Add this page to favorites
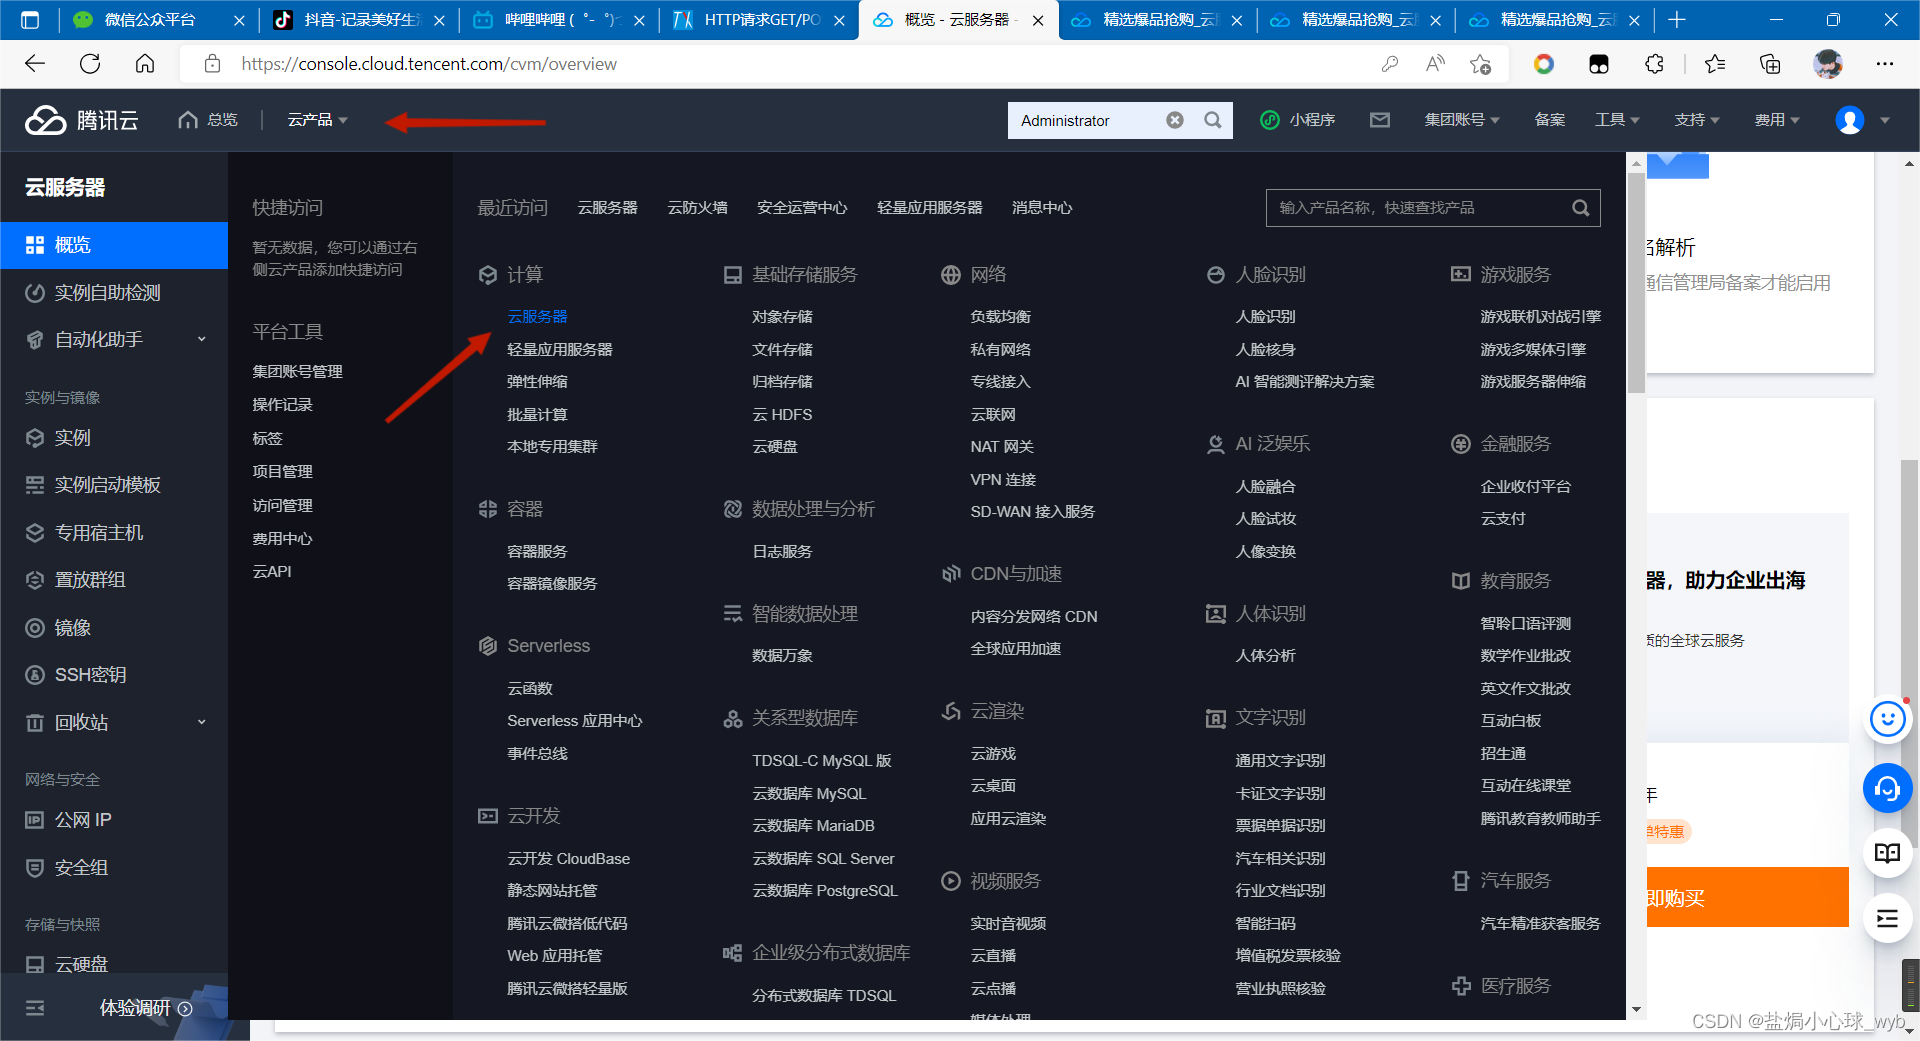Screen dimensions: 1920x1041 coord(1481,64)
